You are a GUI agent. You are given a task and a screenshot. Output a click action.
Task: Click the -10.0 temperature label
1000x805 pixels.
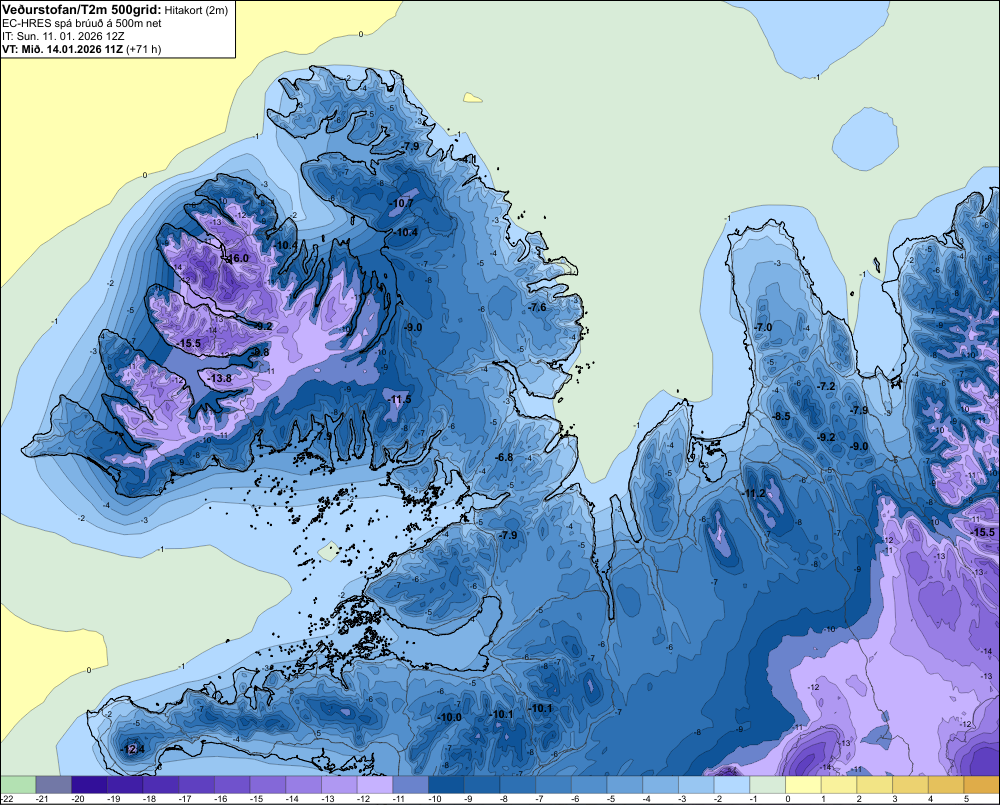coord(449,717)
